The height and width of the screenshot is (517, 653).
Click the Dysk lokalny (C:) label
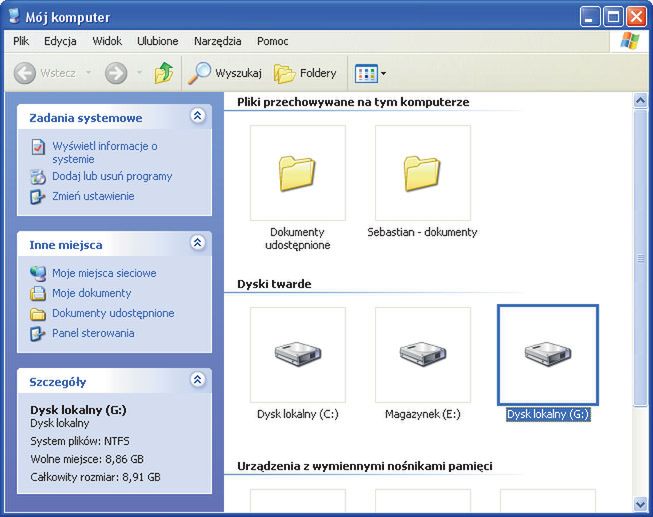coord(298,415)
